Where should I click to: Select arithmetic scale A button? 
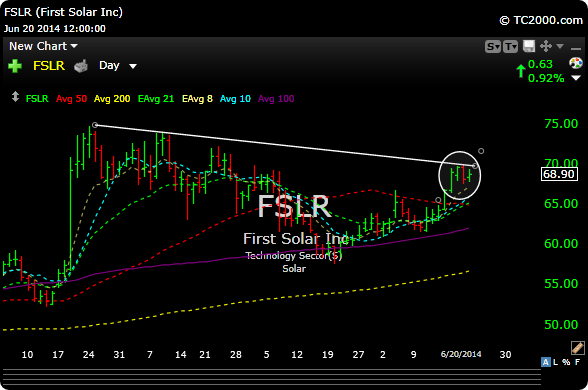click(546, 362)
